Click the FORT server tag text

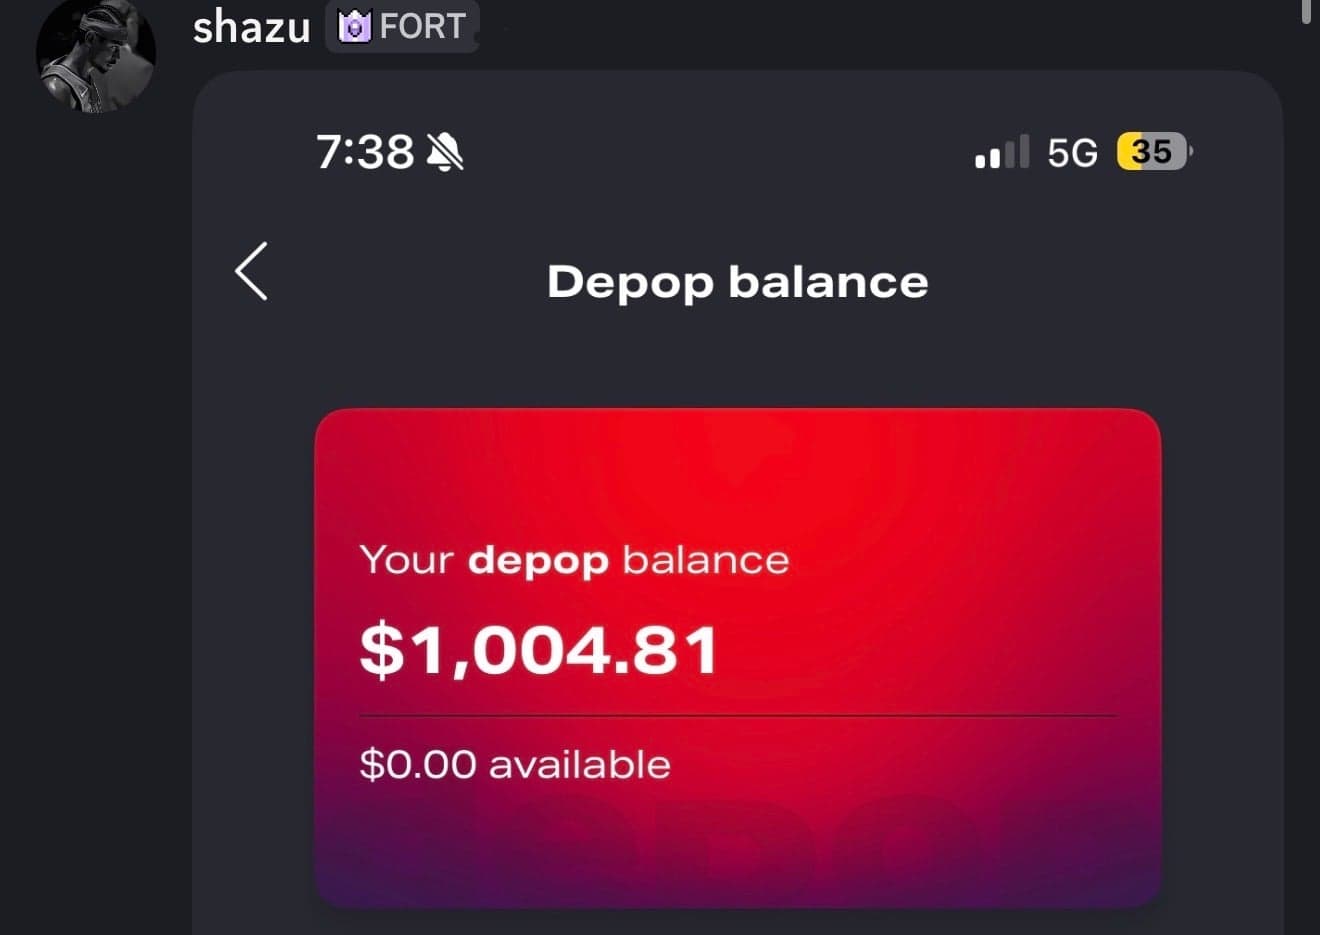tap(422, 26)
